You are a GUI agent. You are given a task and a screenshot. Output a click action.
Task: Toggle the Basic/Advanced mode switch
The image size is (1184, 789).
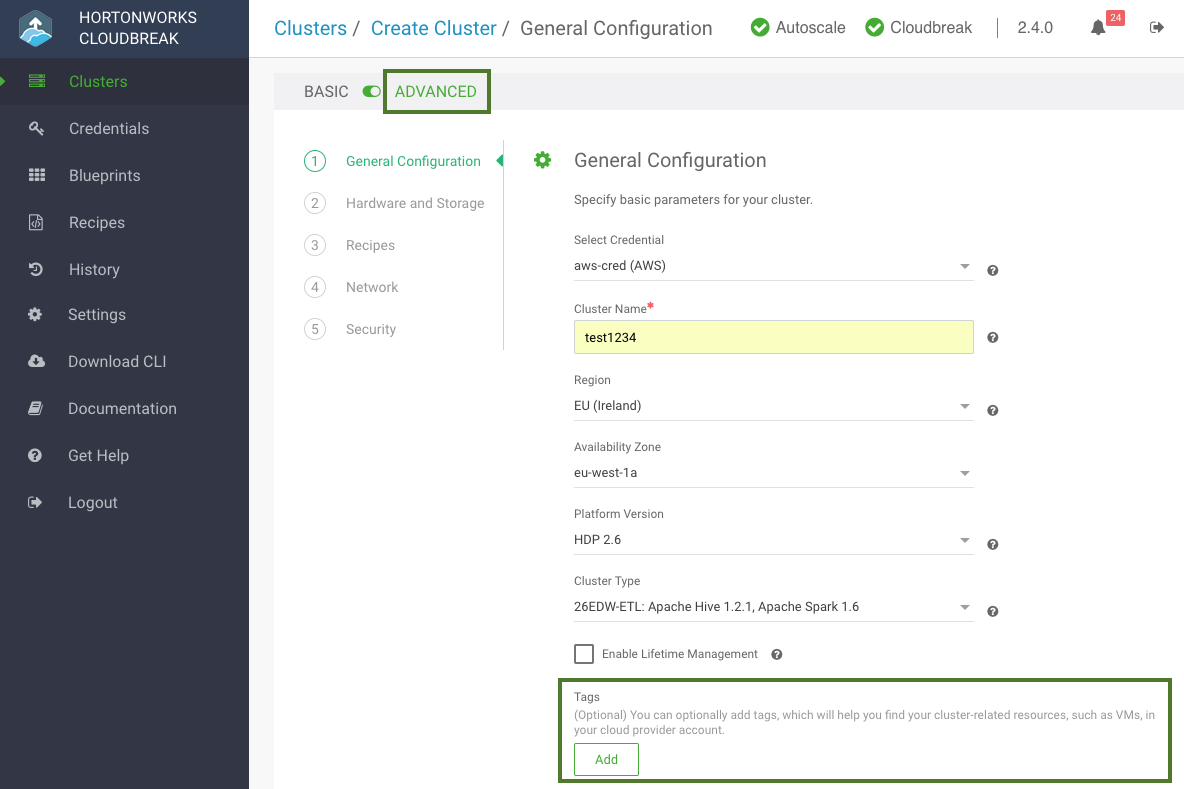371,91
